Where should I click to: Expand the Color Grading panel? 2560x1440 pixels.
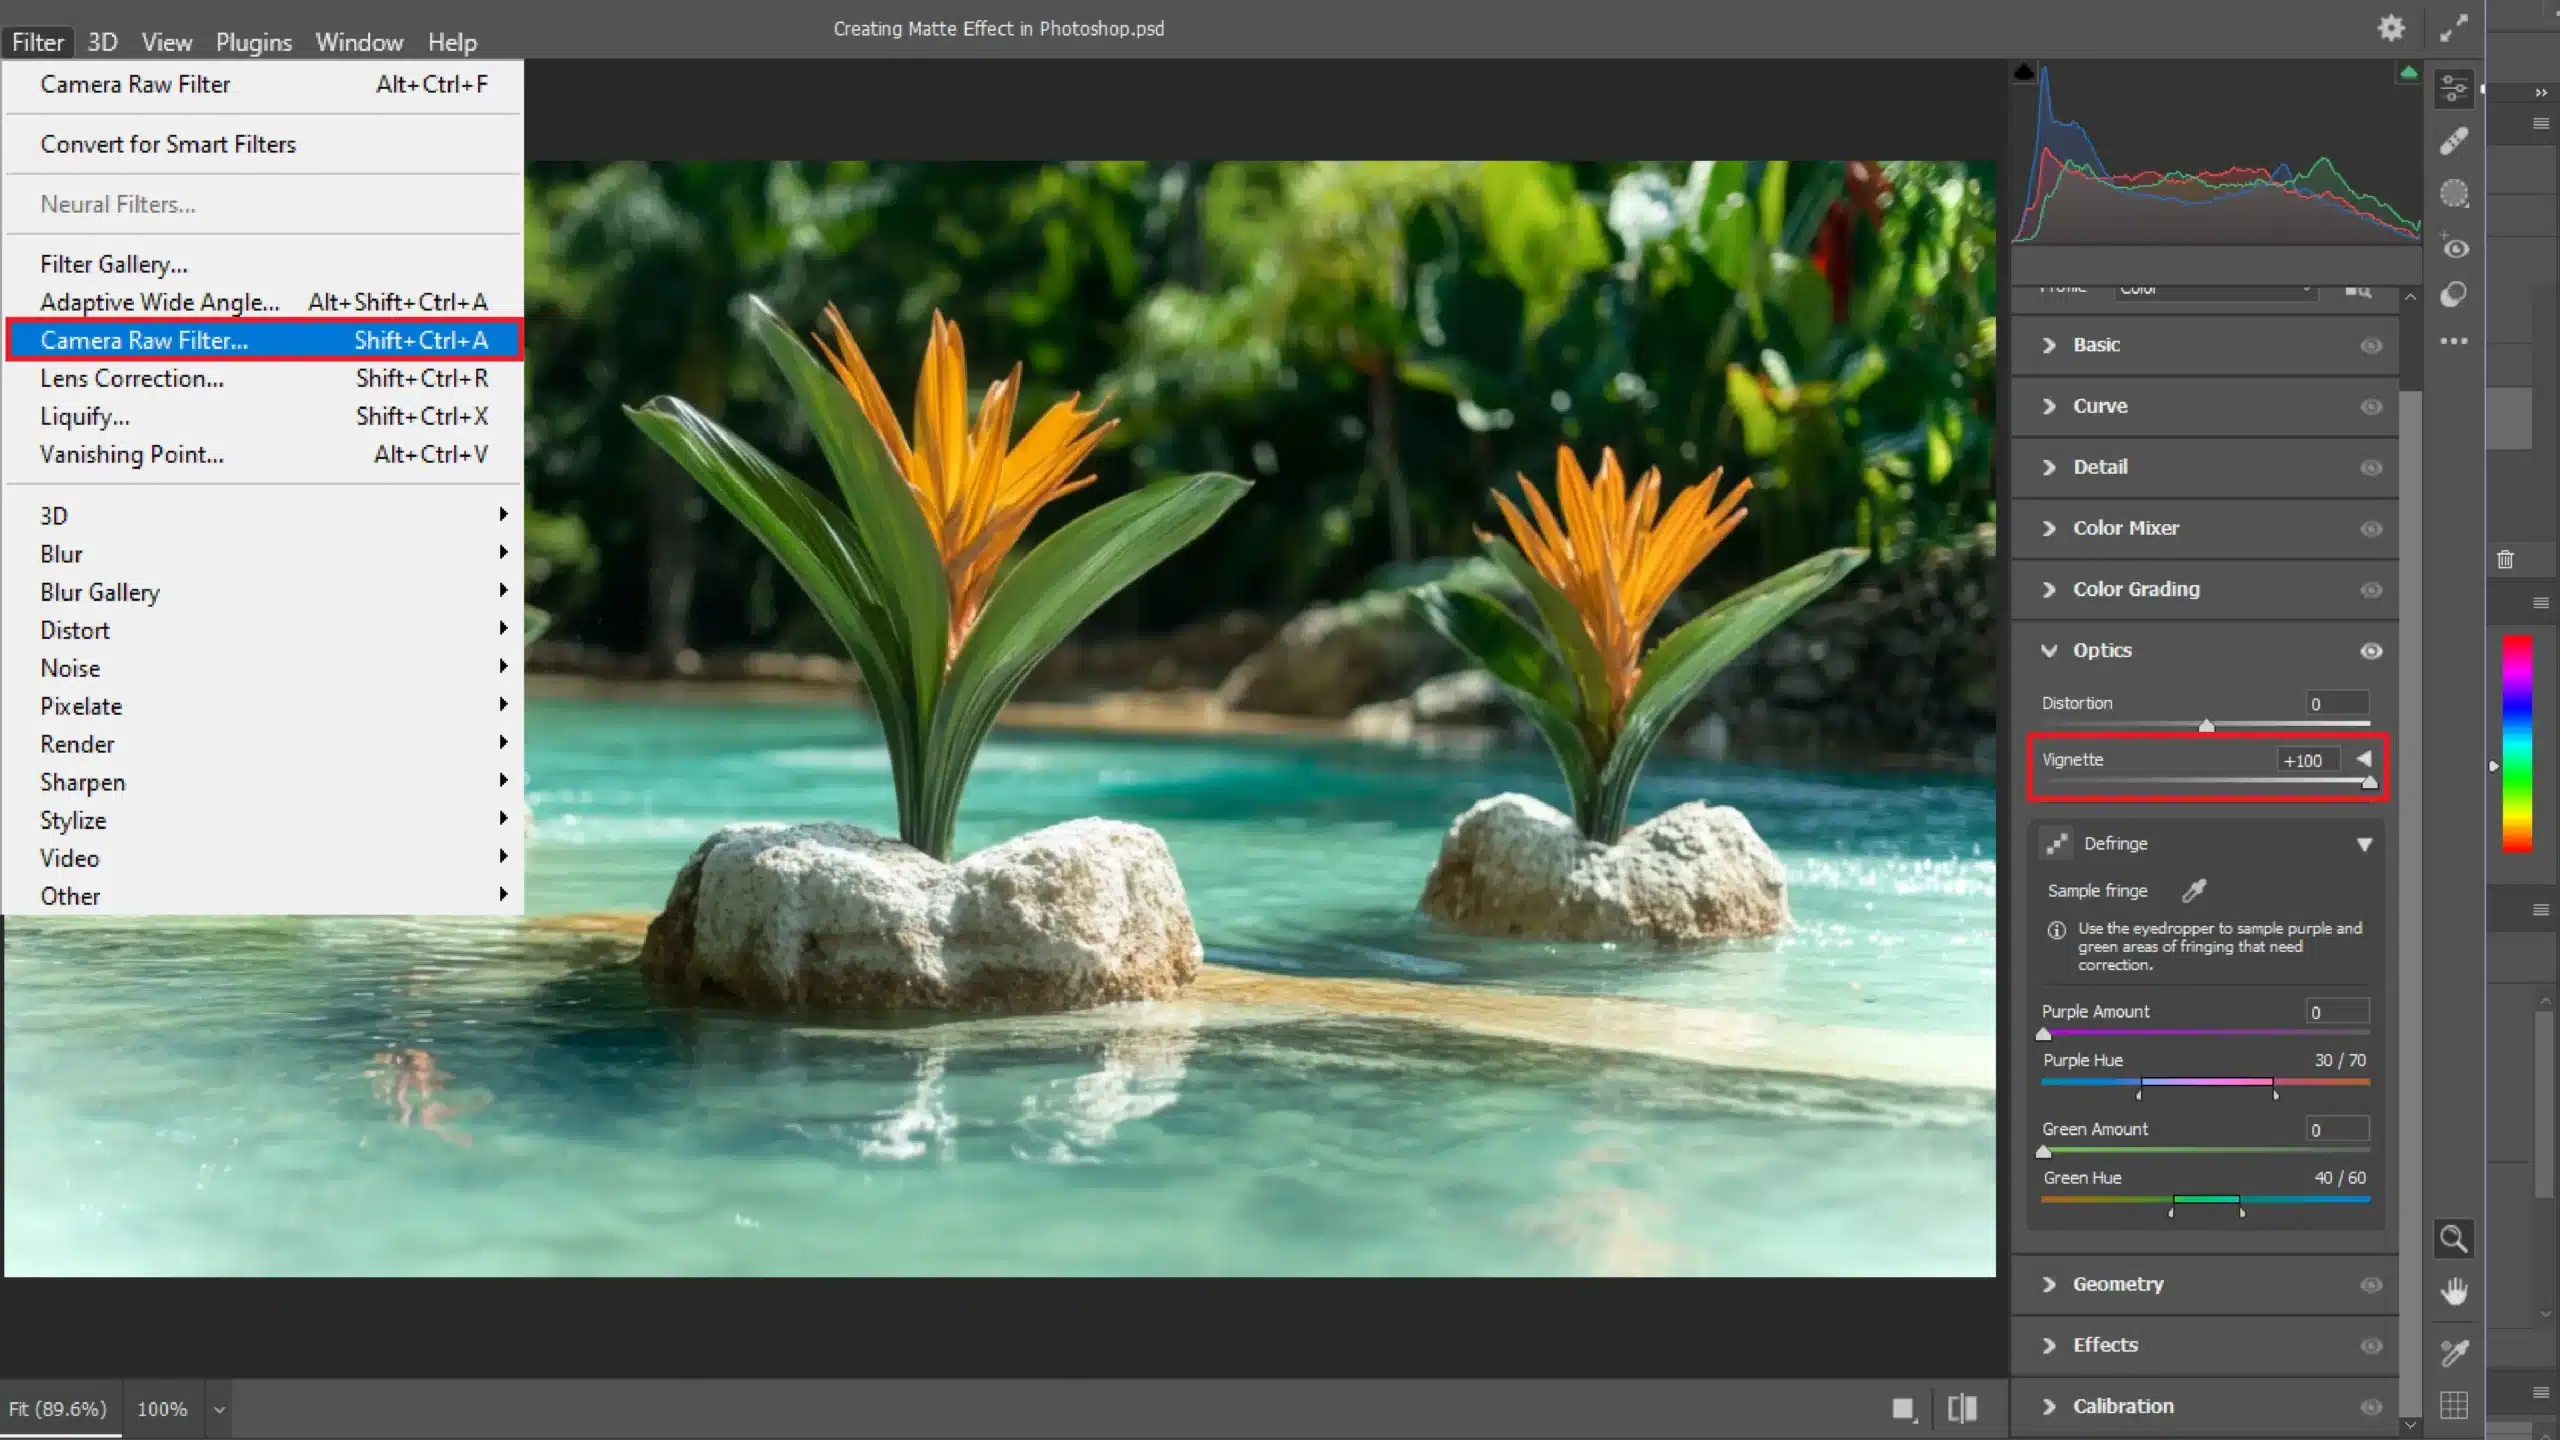[2049, 589]
